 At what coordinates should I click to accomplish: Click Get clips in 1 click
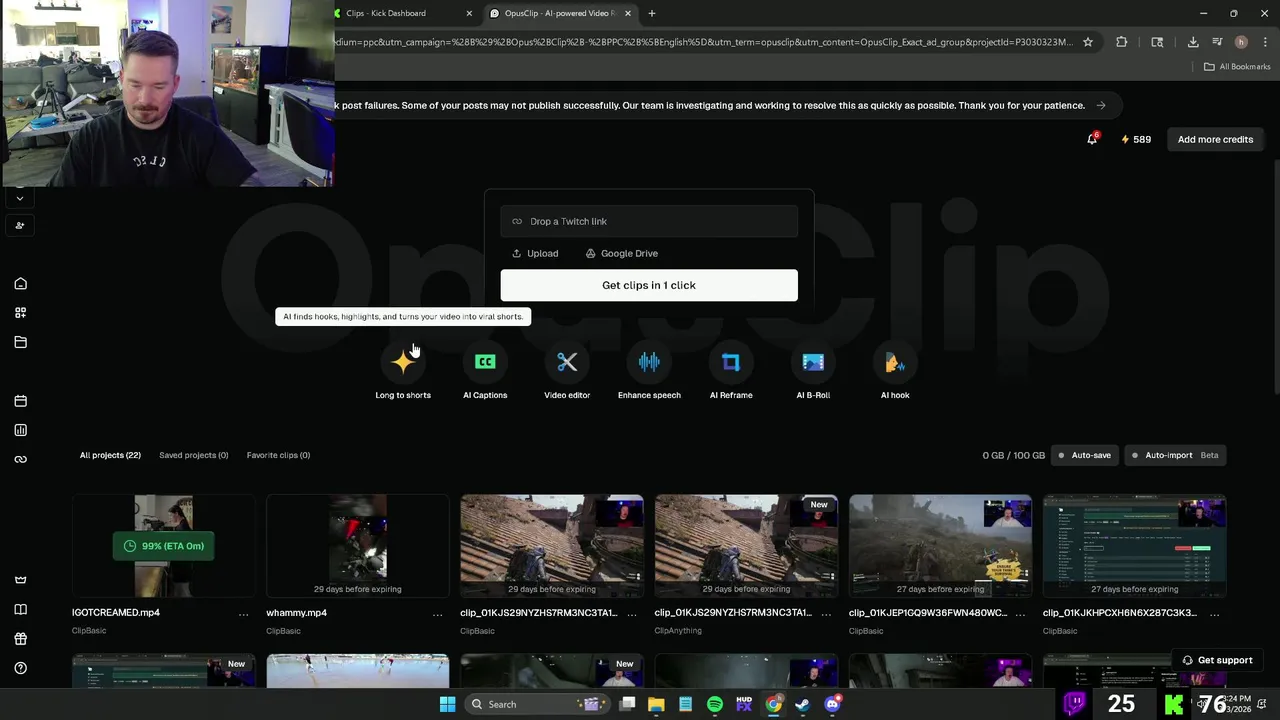coord(649,285)
